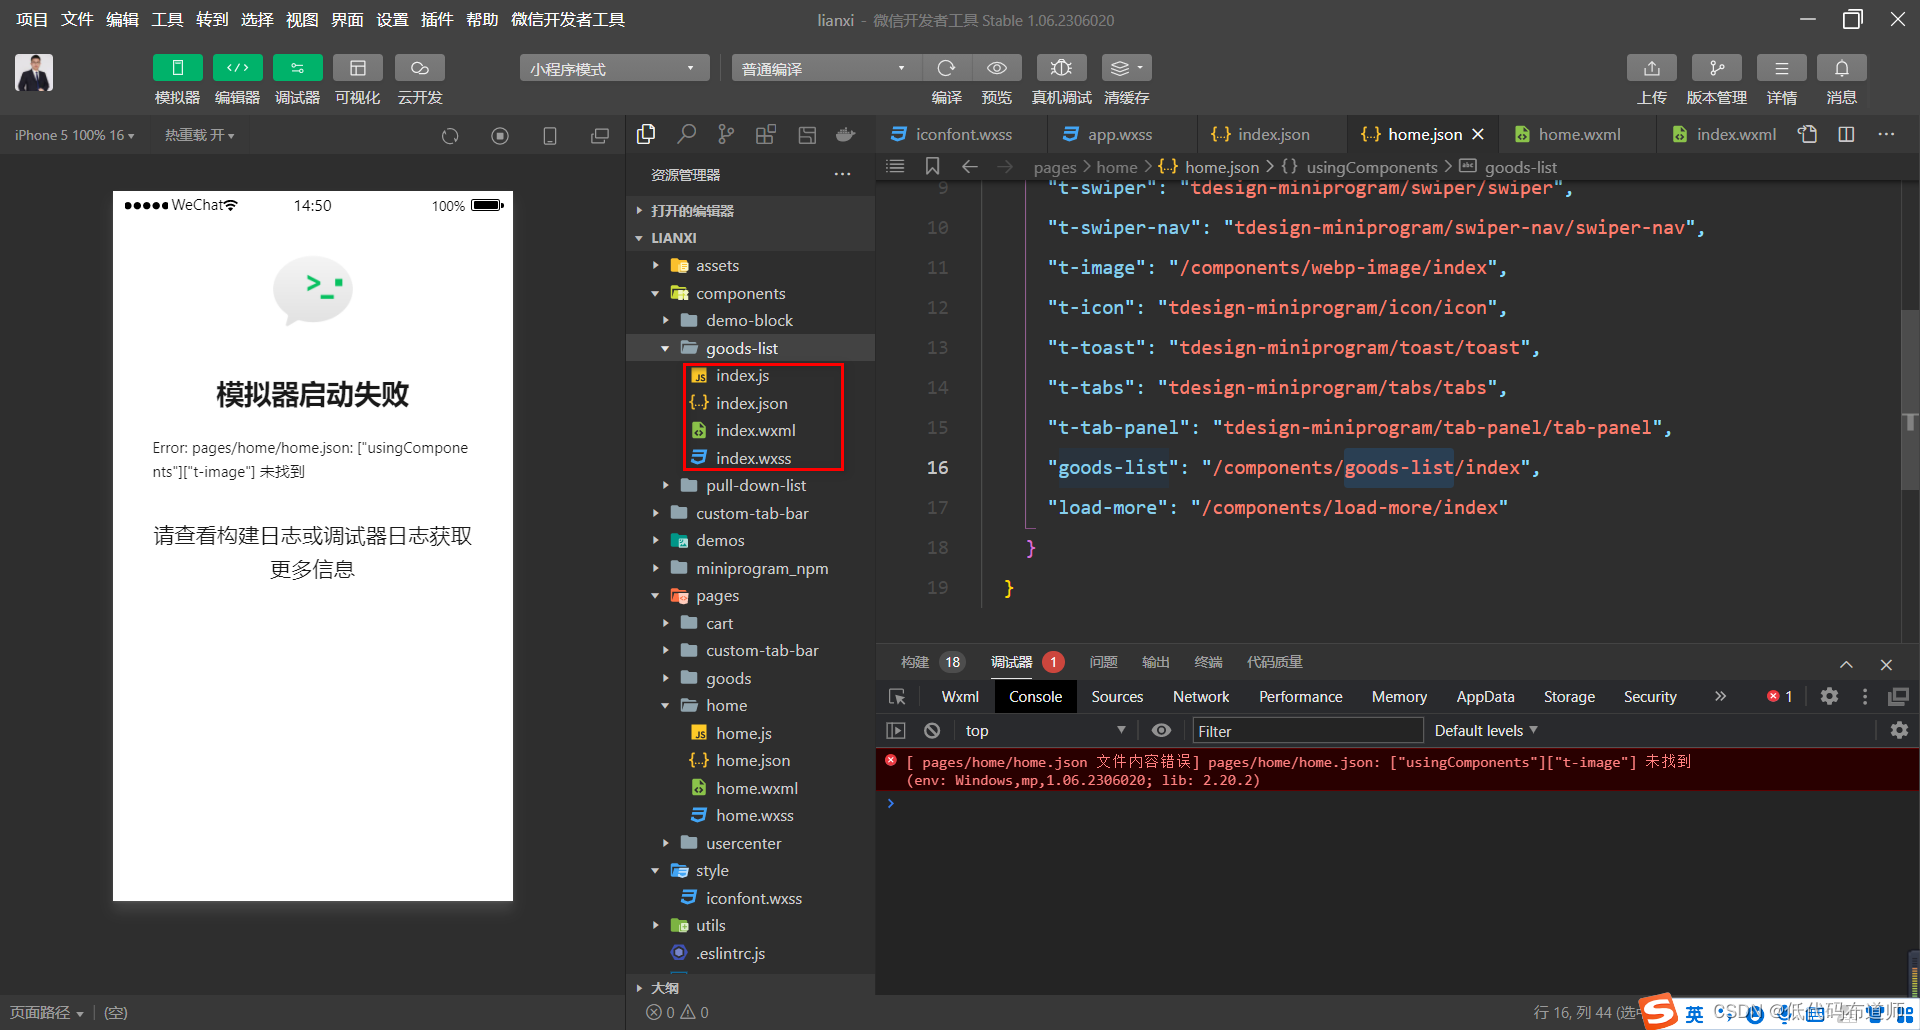This screenshot has height=1030, width=1920.
Task: Click the simulator refresh icon
Action: pyautogui.click(x=450, y=136)
